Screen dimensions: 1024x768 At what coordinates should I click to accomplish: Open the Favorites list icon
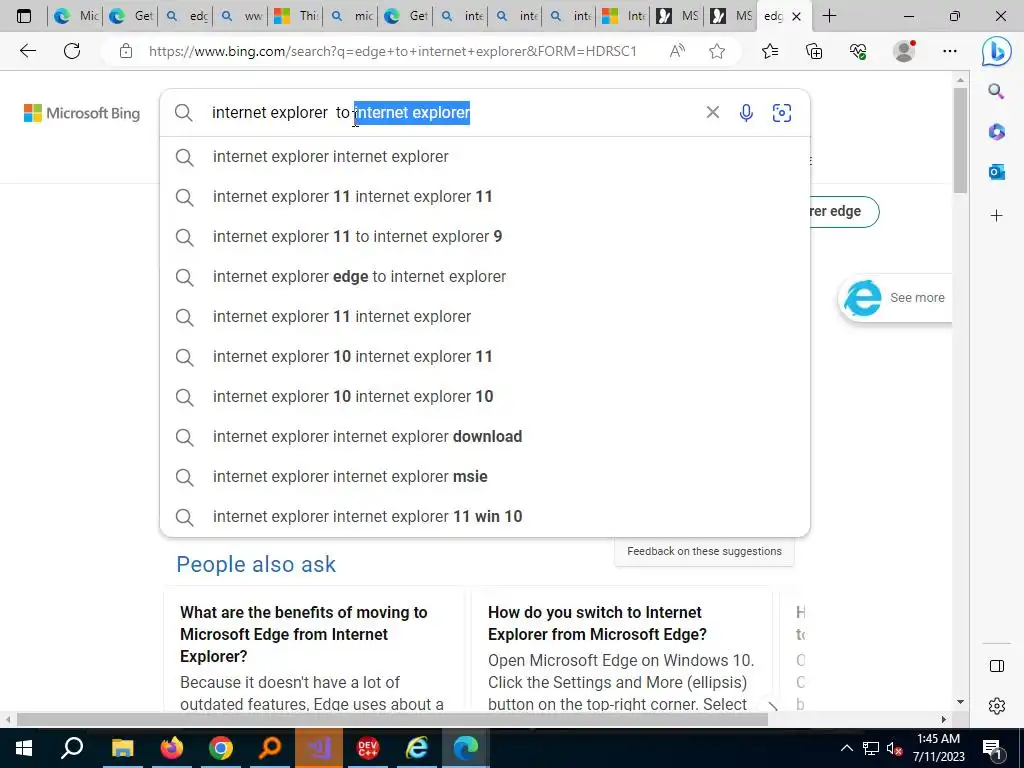(770, 51)
